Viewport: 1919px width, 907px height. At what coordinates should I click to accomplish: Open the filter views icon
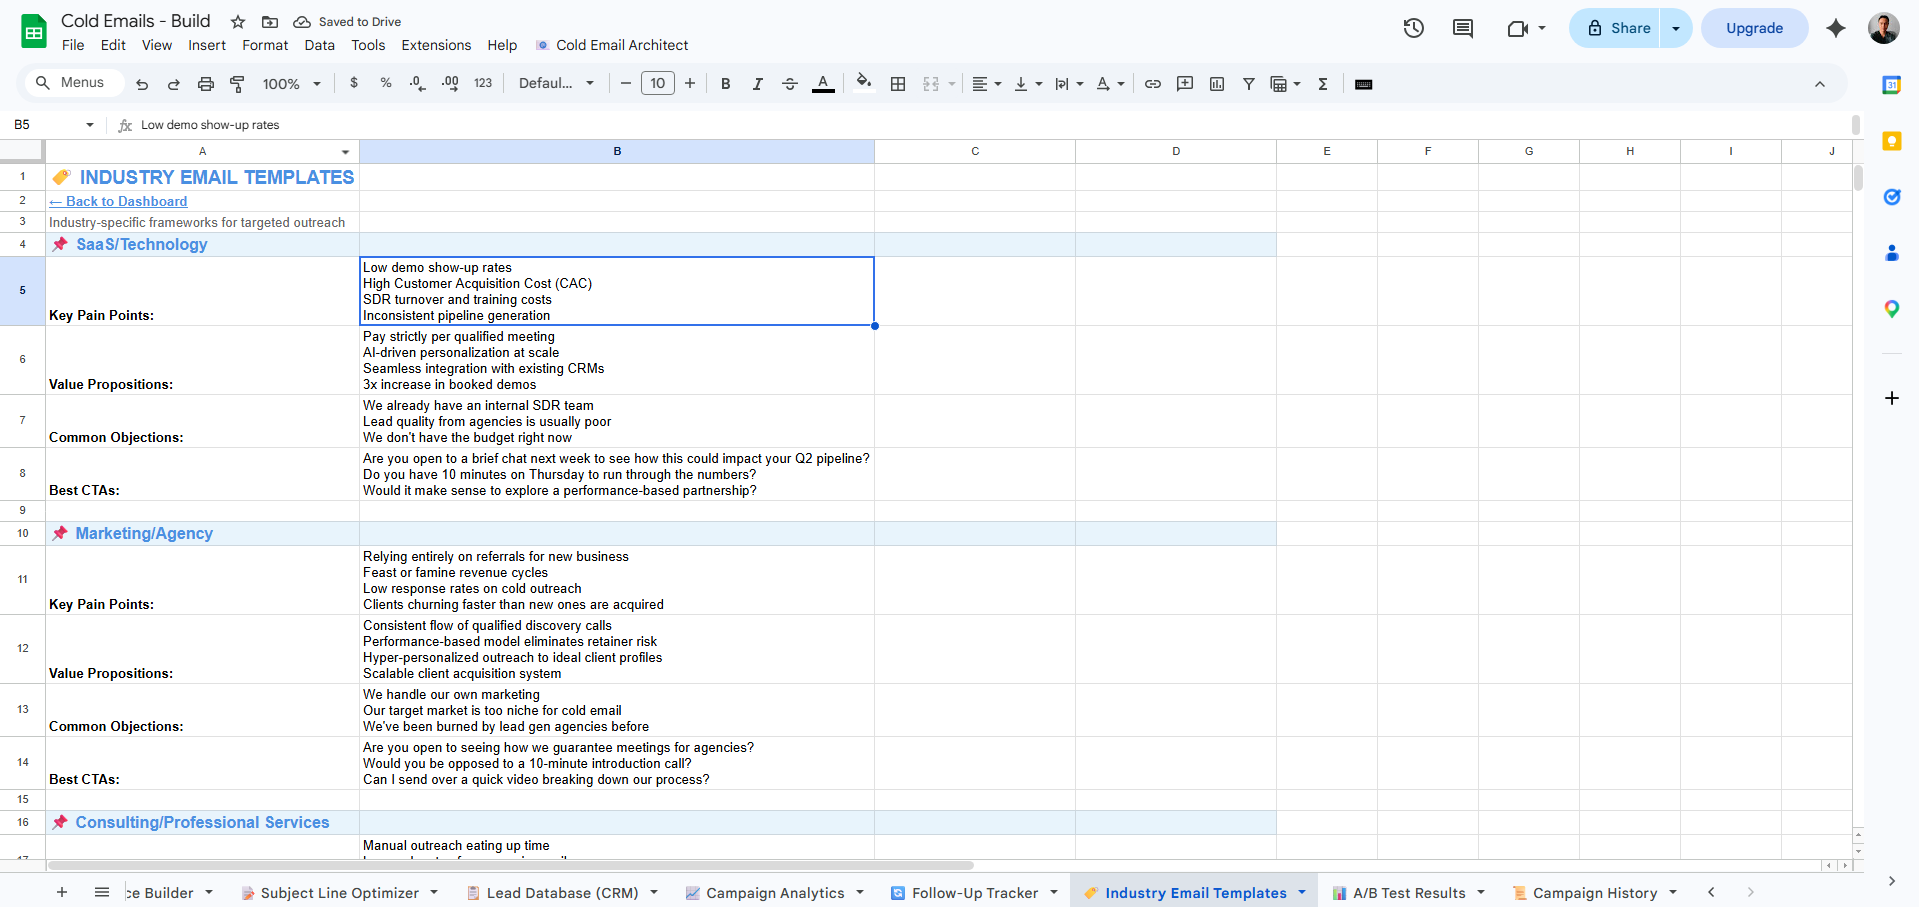1285,84
